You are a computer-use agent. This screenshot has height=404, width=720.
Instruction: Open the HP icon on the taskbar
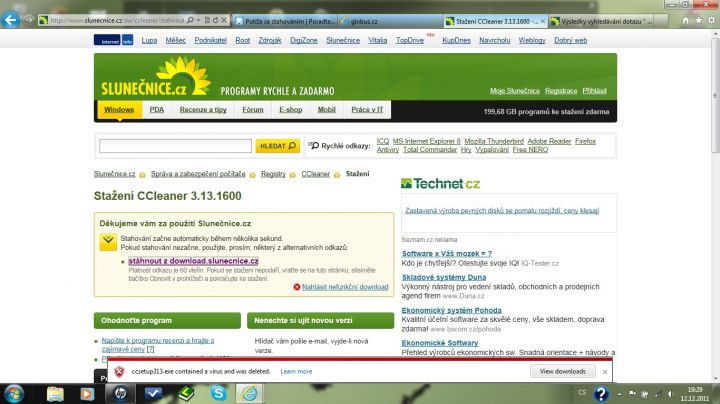pos(120,394)
